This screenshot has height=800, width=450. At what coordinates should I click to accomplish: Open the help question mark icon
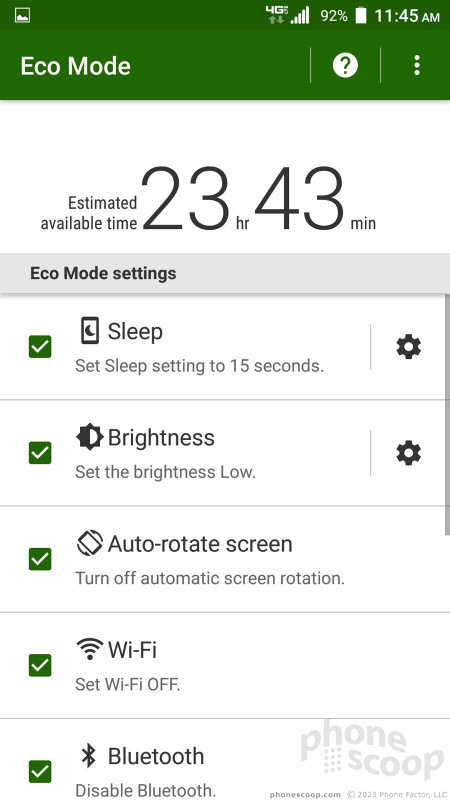345,65
